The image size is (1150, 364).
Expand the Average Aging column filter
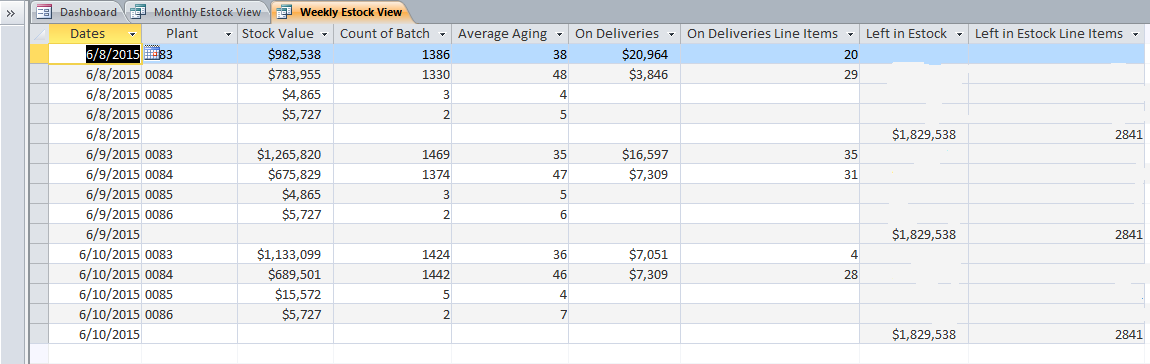click(x=560, y=34)
